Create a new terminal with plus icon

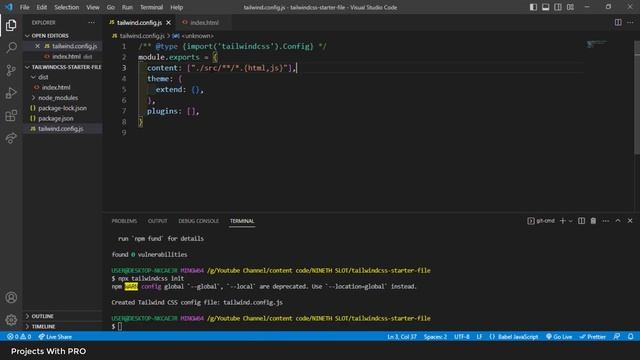pyautogui.click(x=562, y=221)
